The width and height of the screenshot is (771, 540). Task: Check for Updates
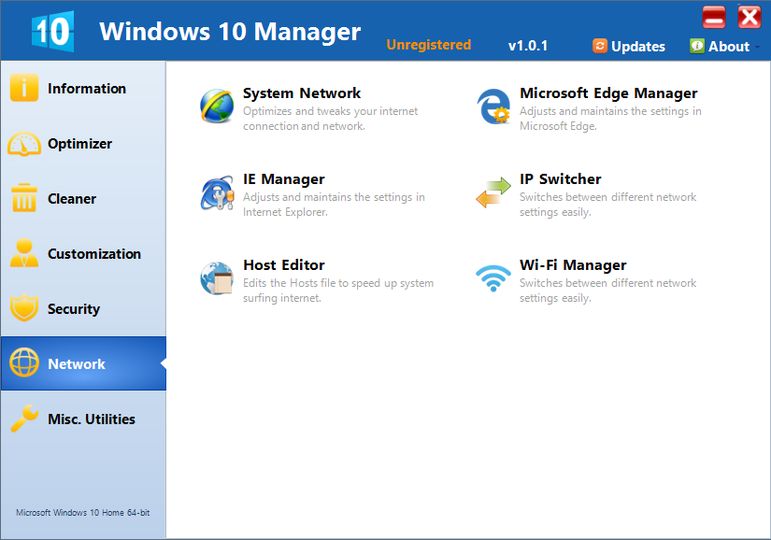pyautogui.click(x=629, y=46)
